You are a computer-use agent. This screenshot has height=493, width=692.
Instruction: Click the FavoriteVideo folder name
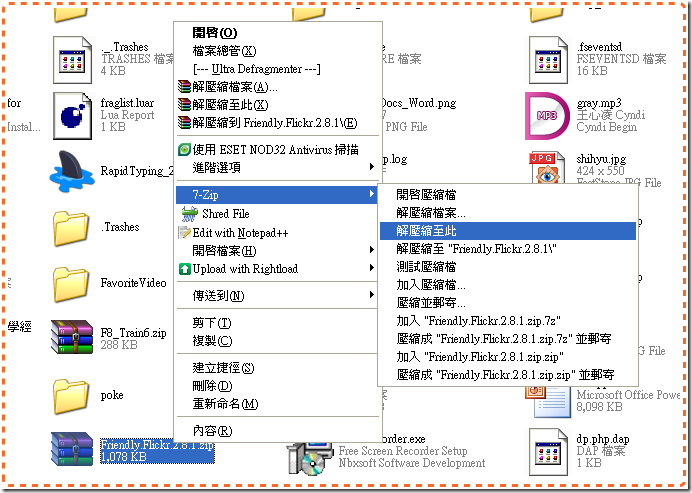tap(133, 283)
